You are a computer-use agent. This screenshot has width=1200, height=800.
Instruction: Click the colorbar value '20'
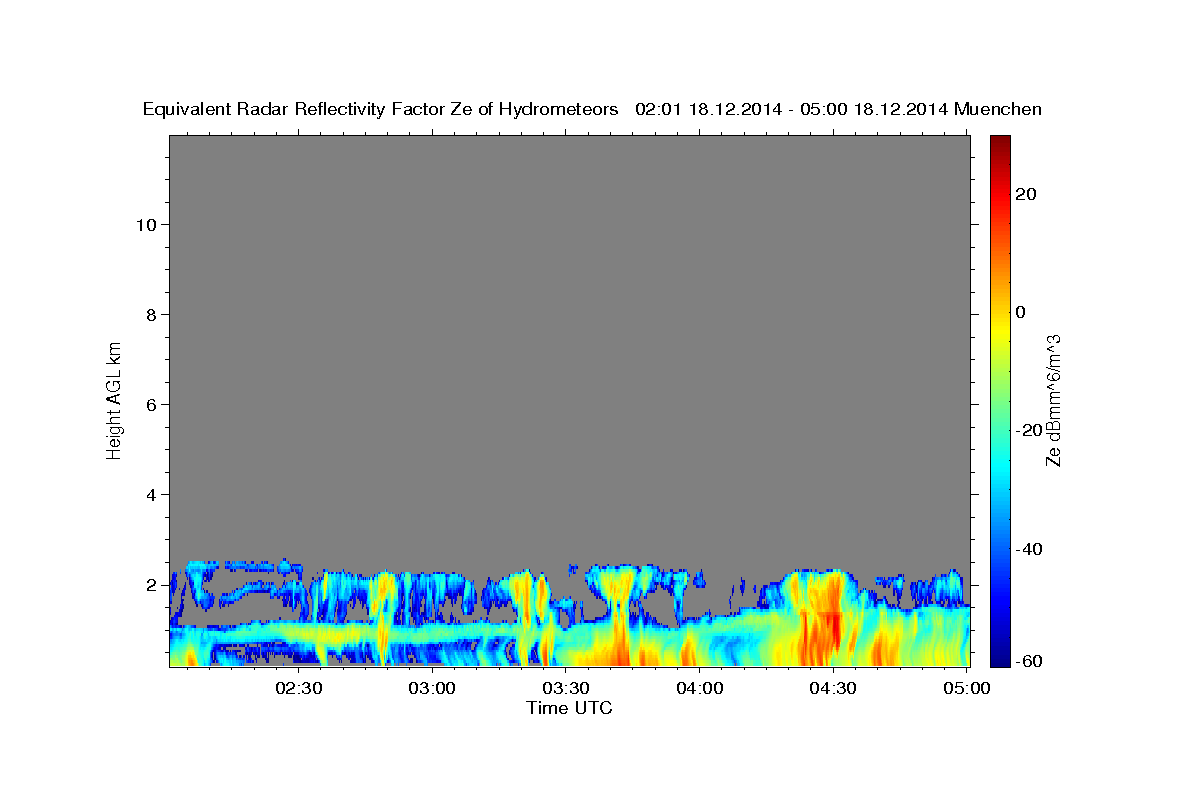point(1025,194)
